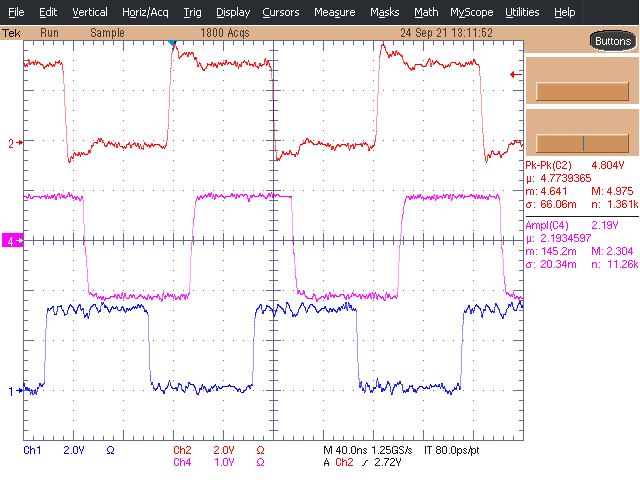This screenshot has height=480, width=640.
Task: Click the blue trigger position marker at top
Action: (x=172, y=43)
